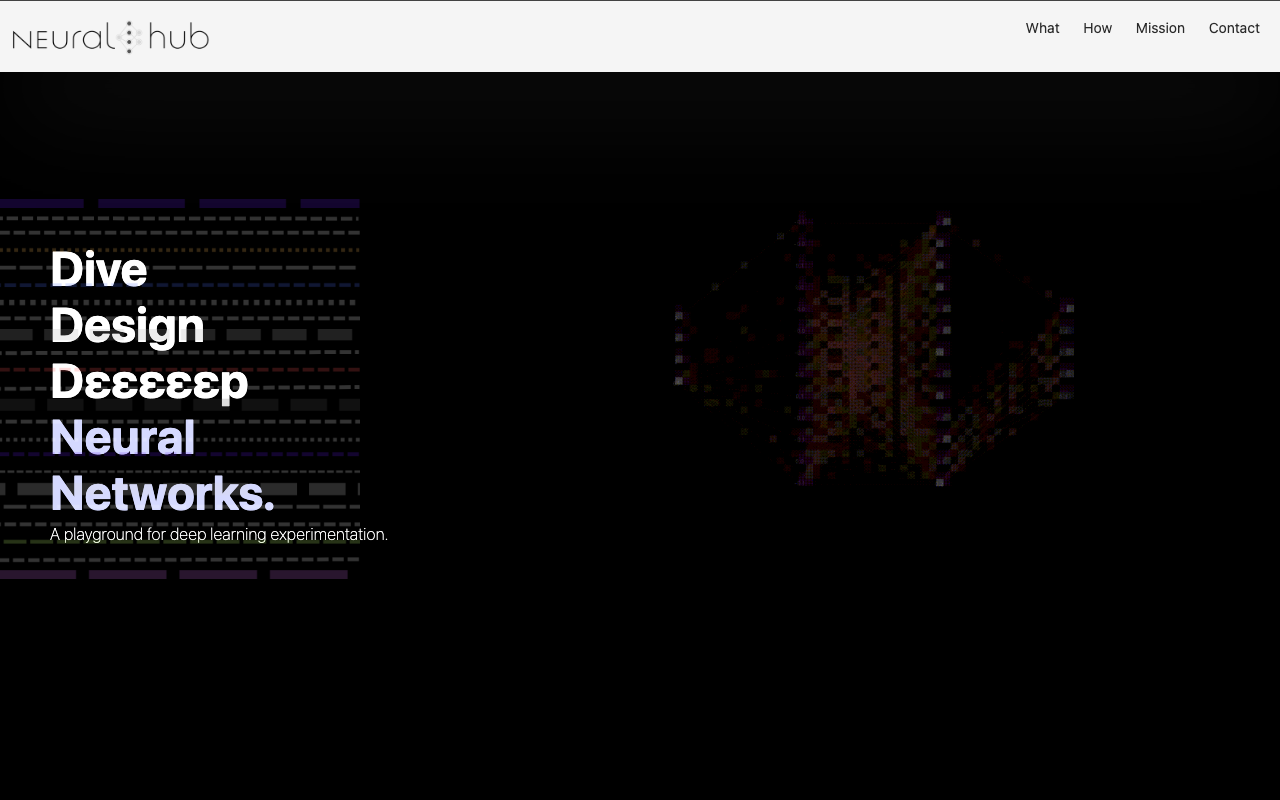Click the 'Dive' headline word
Viewport: 1280px width, 800px height.
[99, 269]
